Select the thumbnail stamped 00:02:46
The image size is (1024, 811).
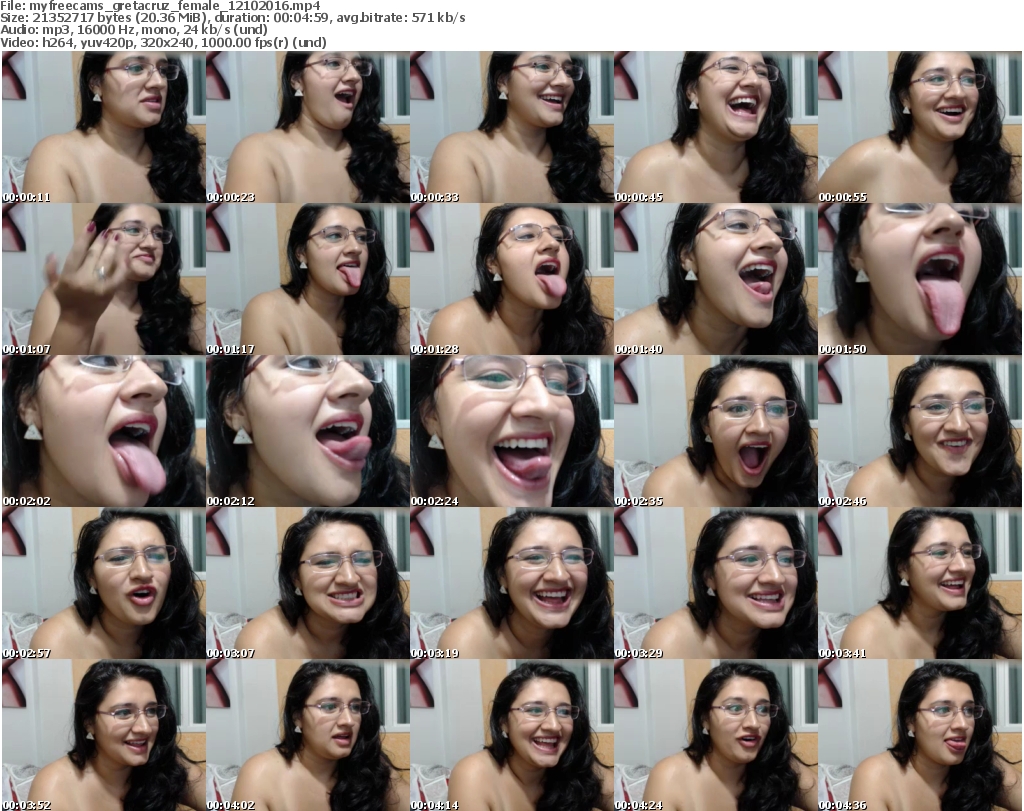pos(920,431)
